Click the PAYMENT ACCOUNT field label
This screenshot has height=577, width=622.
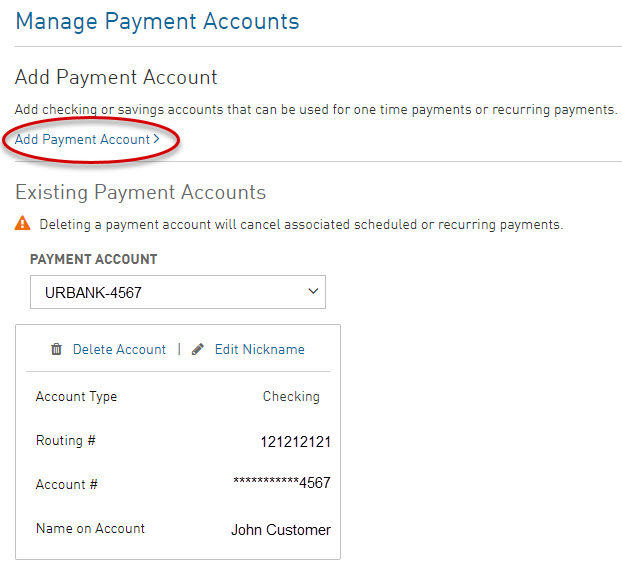[x=93, y=259]
